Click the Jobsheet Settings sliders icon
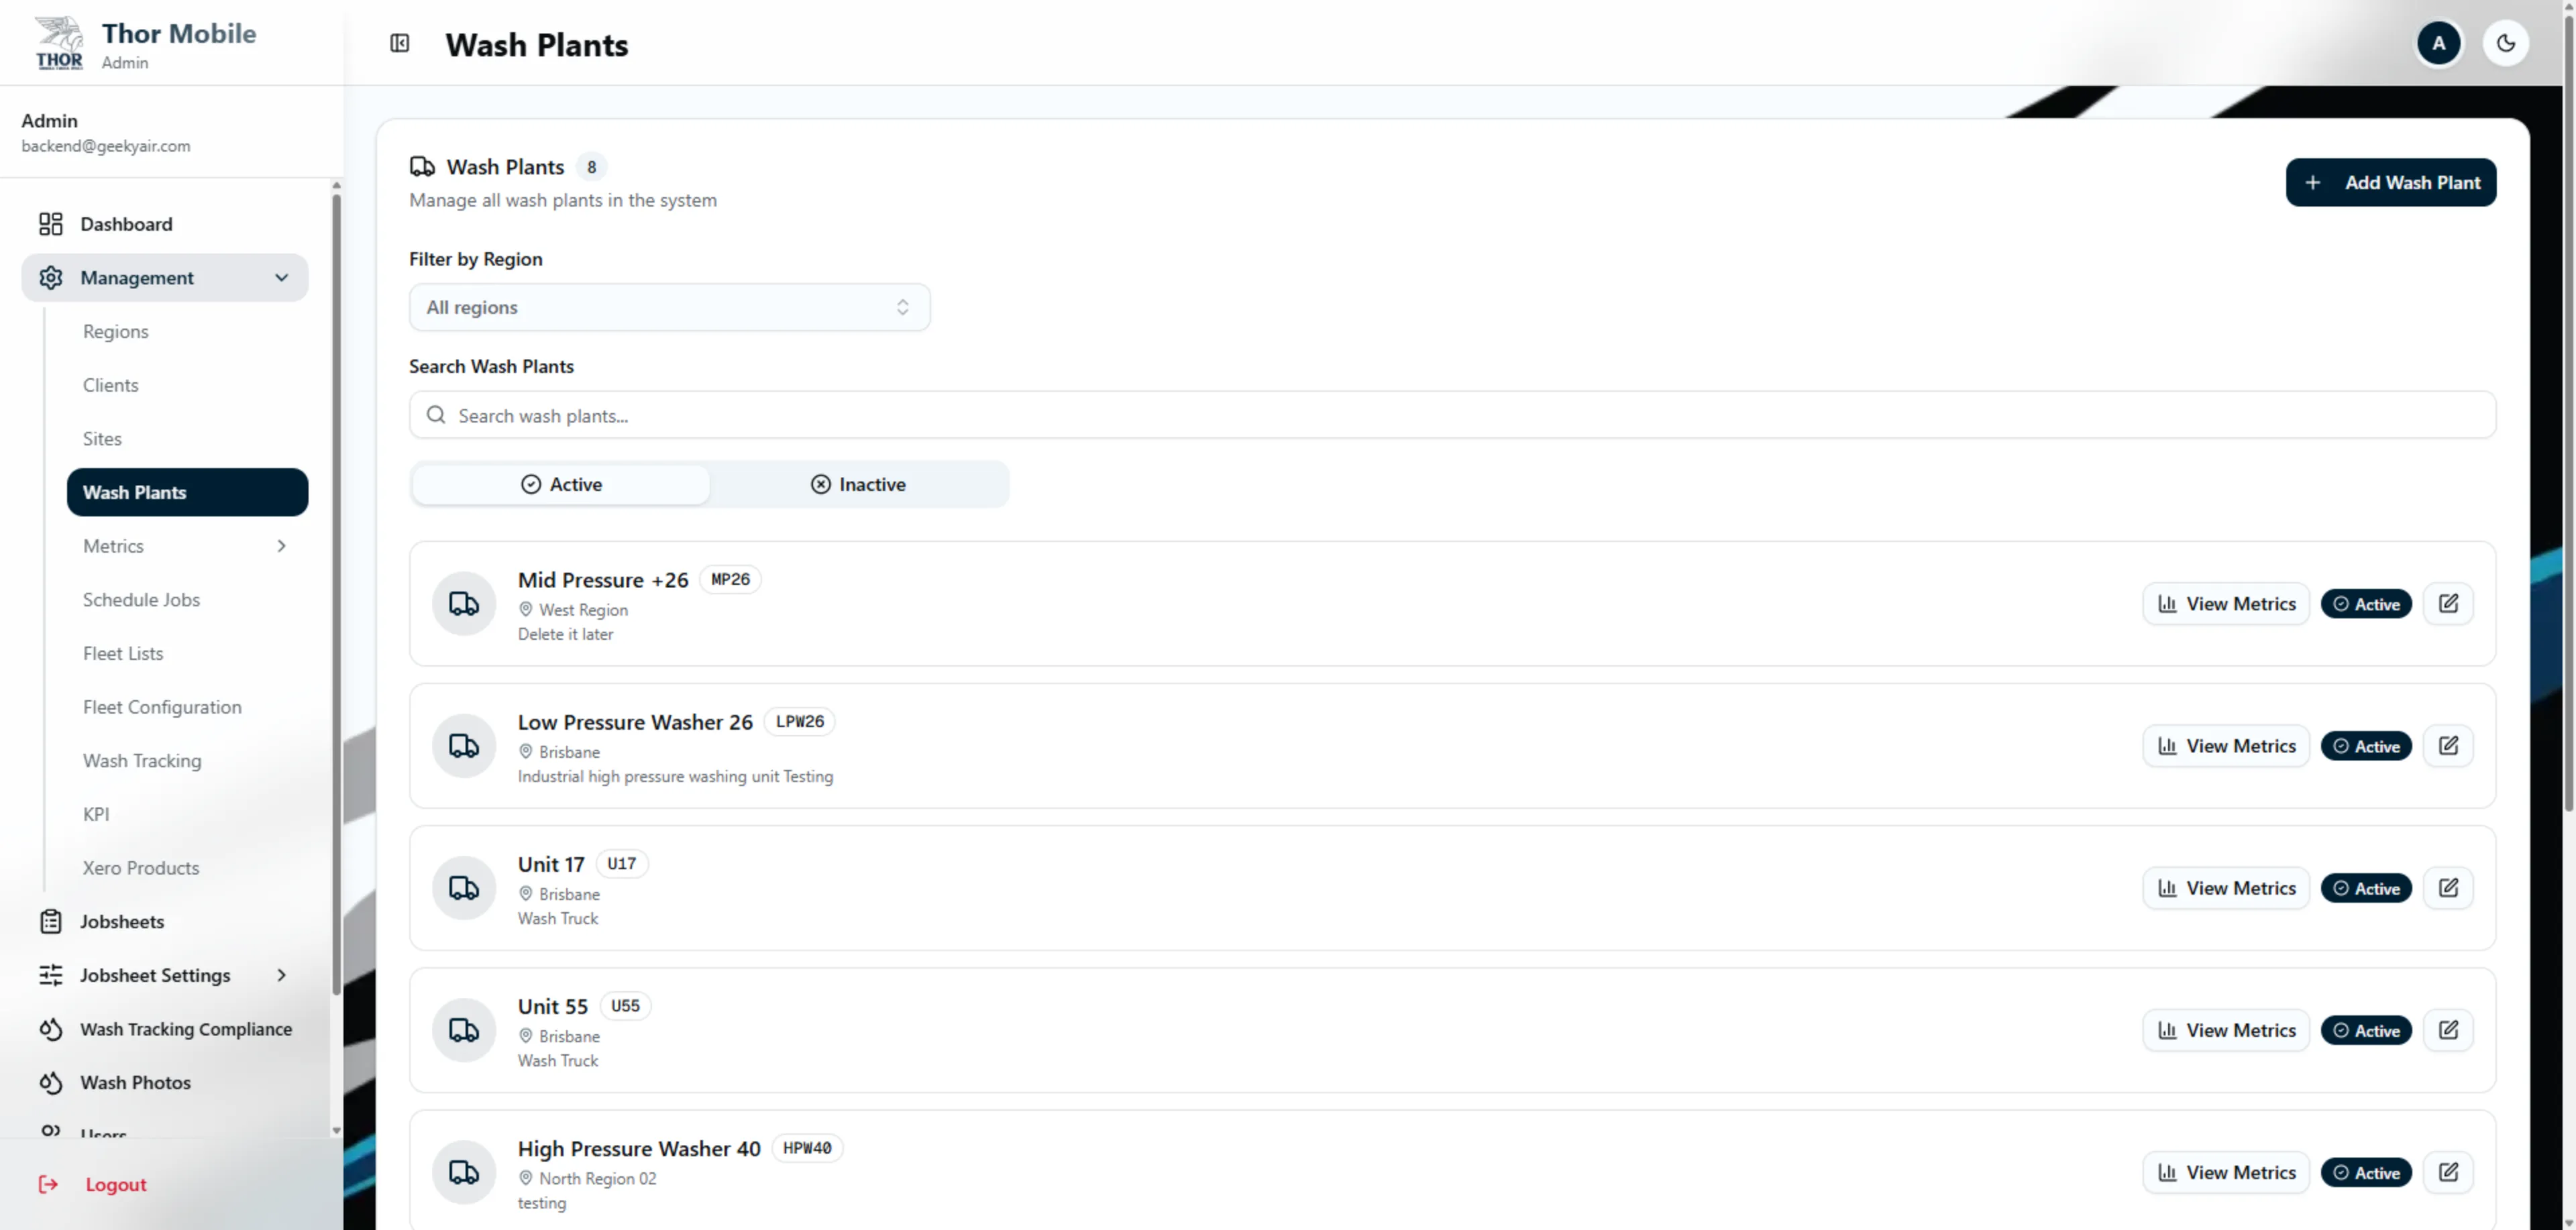 point(51,975)
